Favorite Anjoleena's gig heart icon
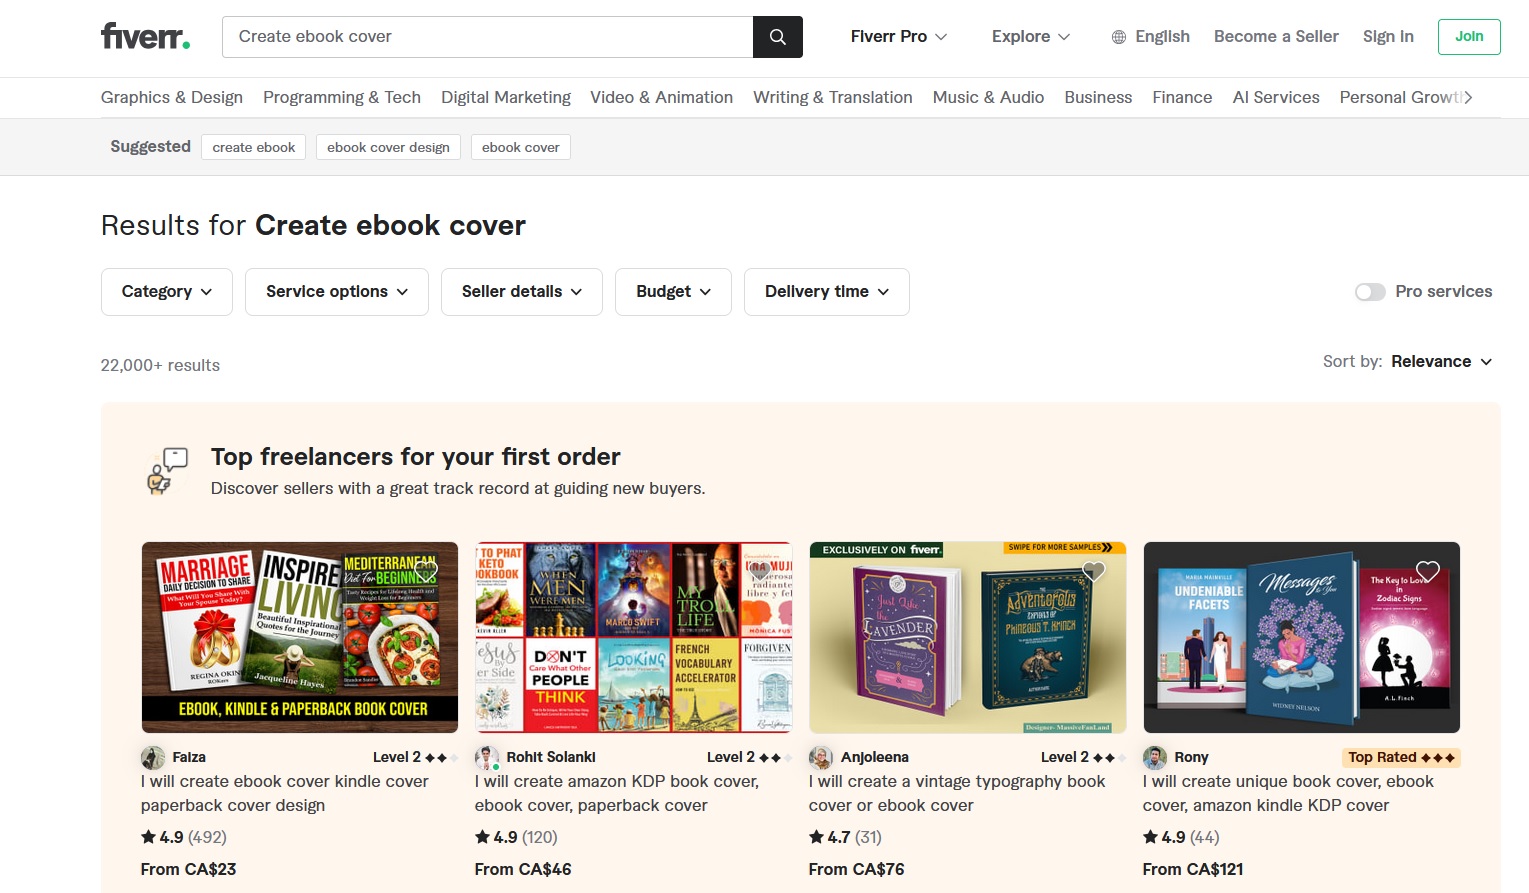This screenshot has width=1529, height=893. [x=1094, y=571]
